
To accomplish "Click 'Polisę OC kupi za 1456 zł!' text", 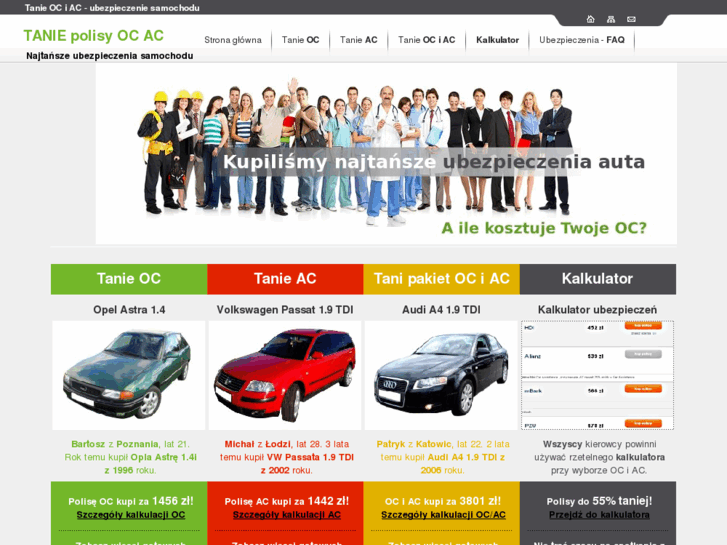I will (131, 501).
